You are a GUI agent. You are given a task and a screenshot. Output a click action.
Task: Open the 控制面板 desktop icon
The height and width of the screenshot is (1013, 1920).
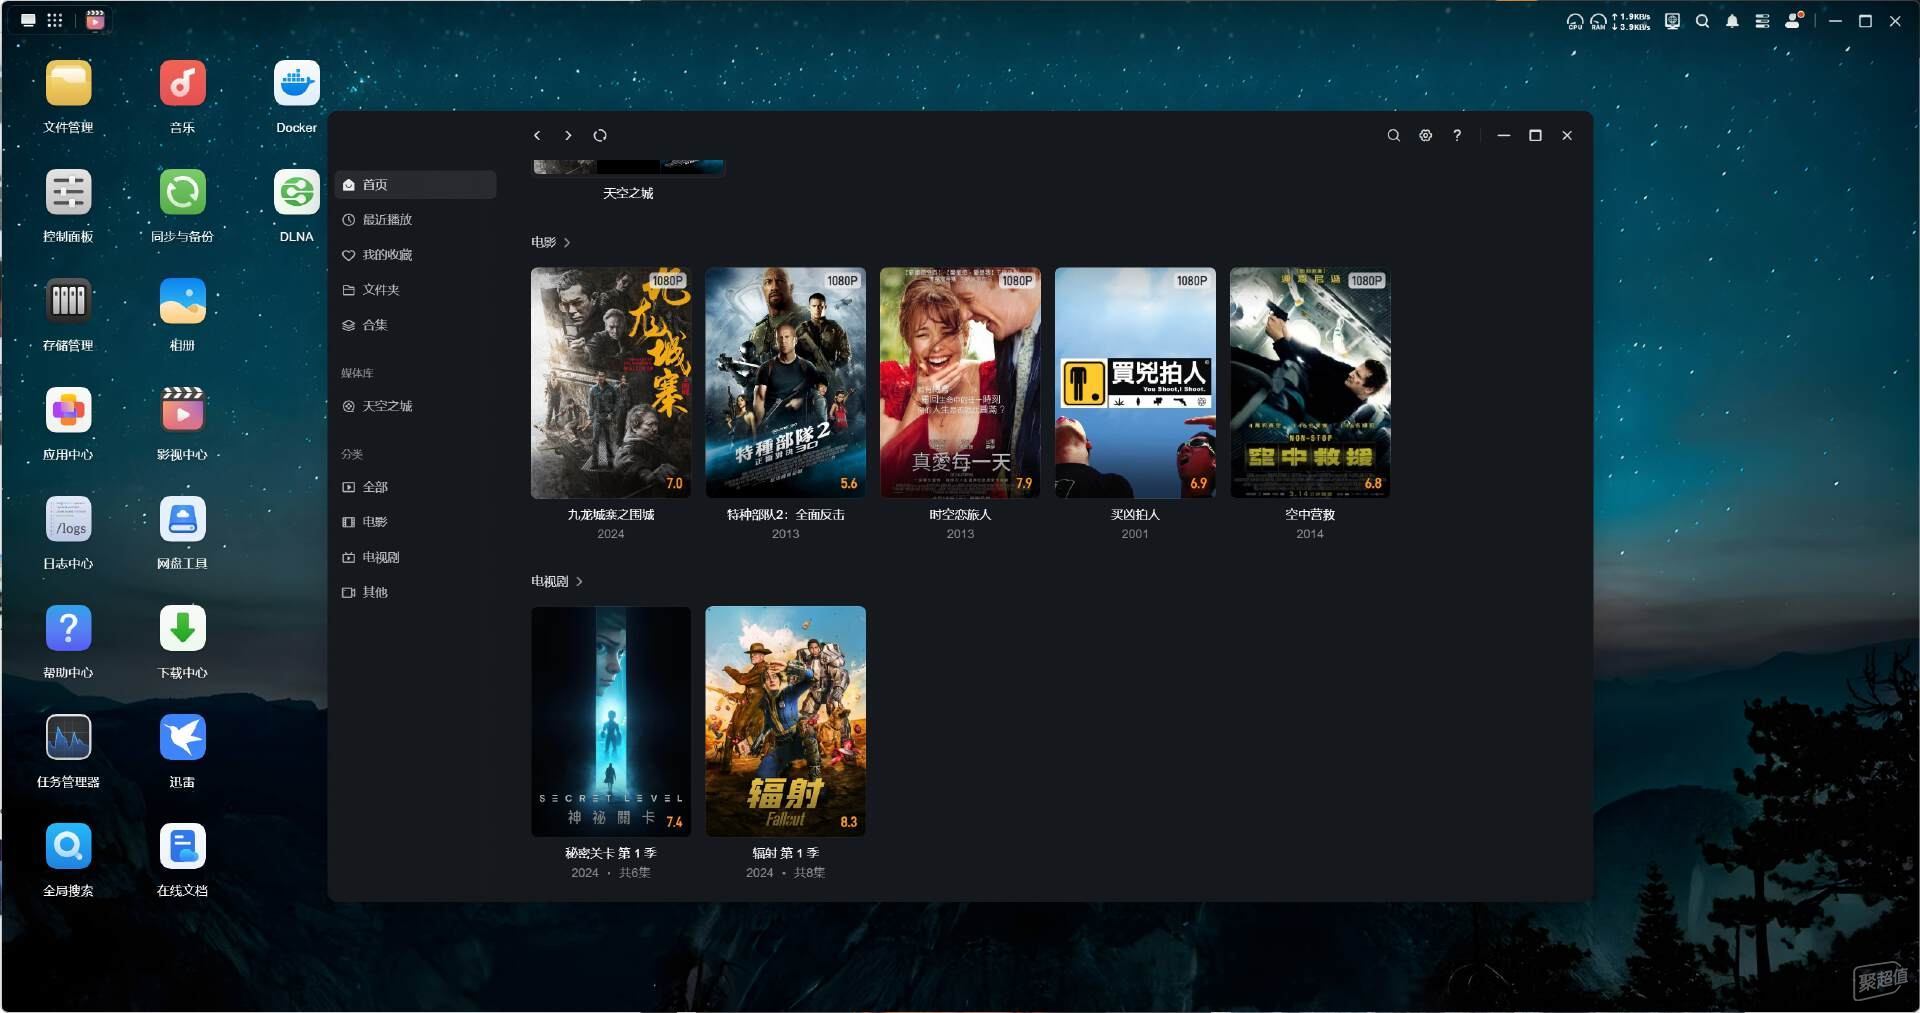pos(68,193)
